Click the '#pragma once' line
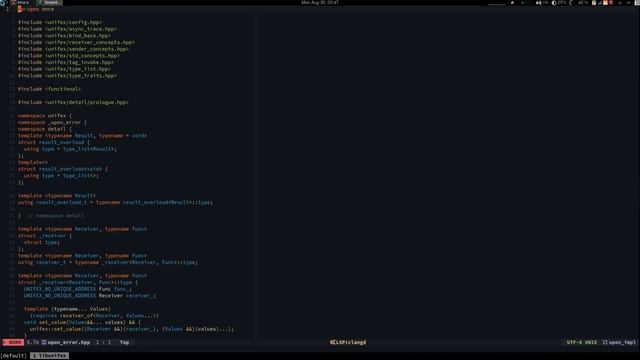The image size is (640, 360). point(36,9)
